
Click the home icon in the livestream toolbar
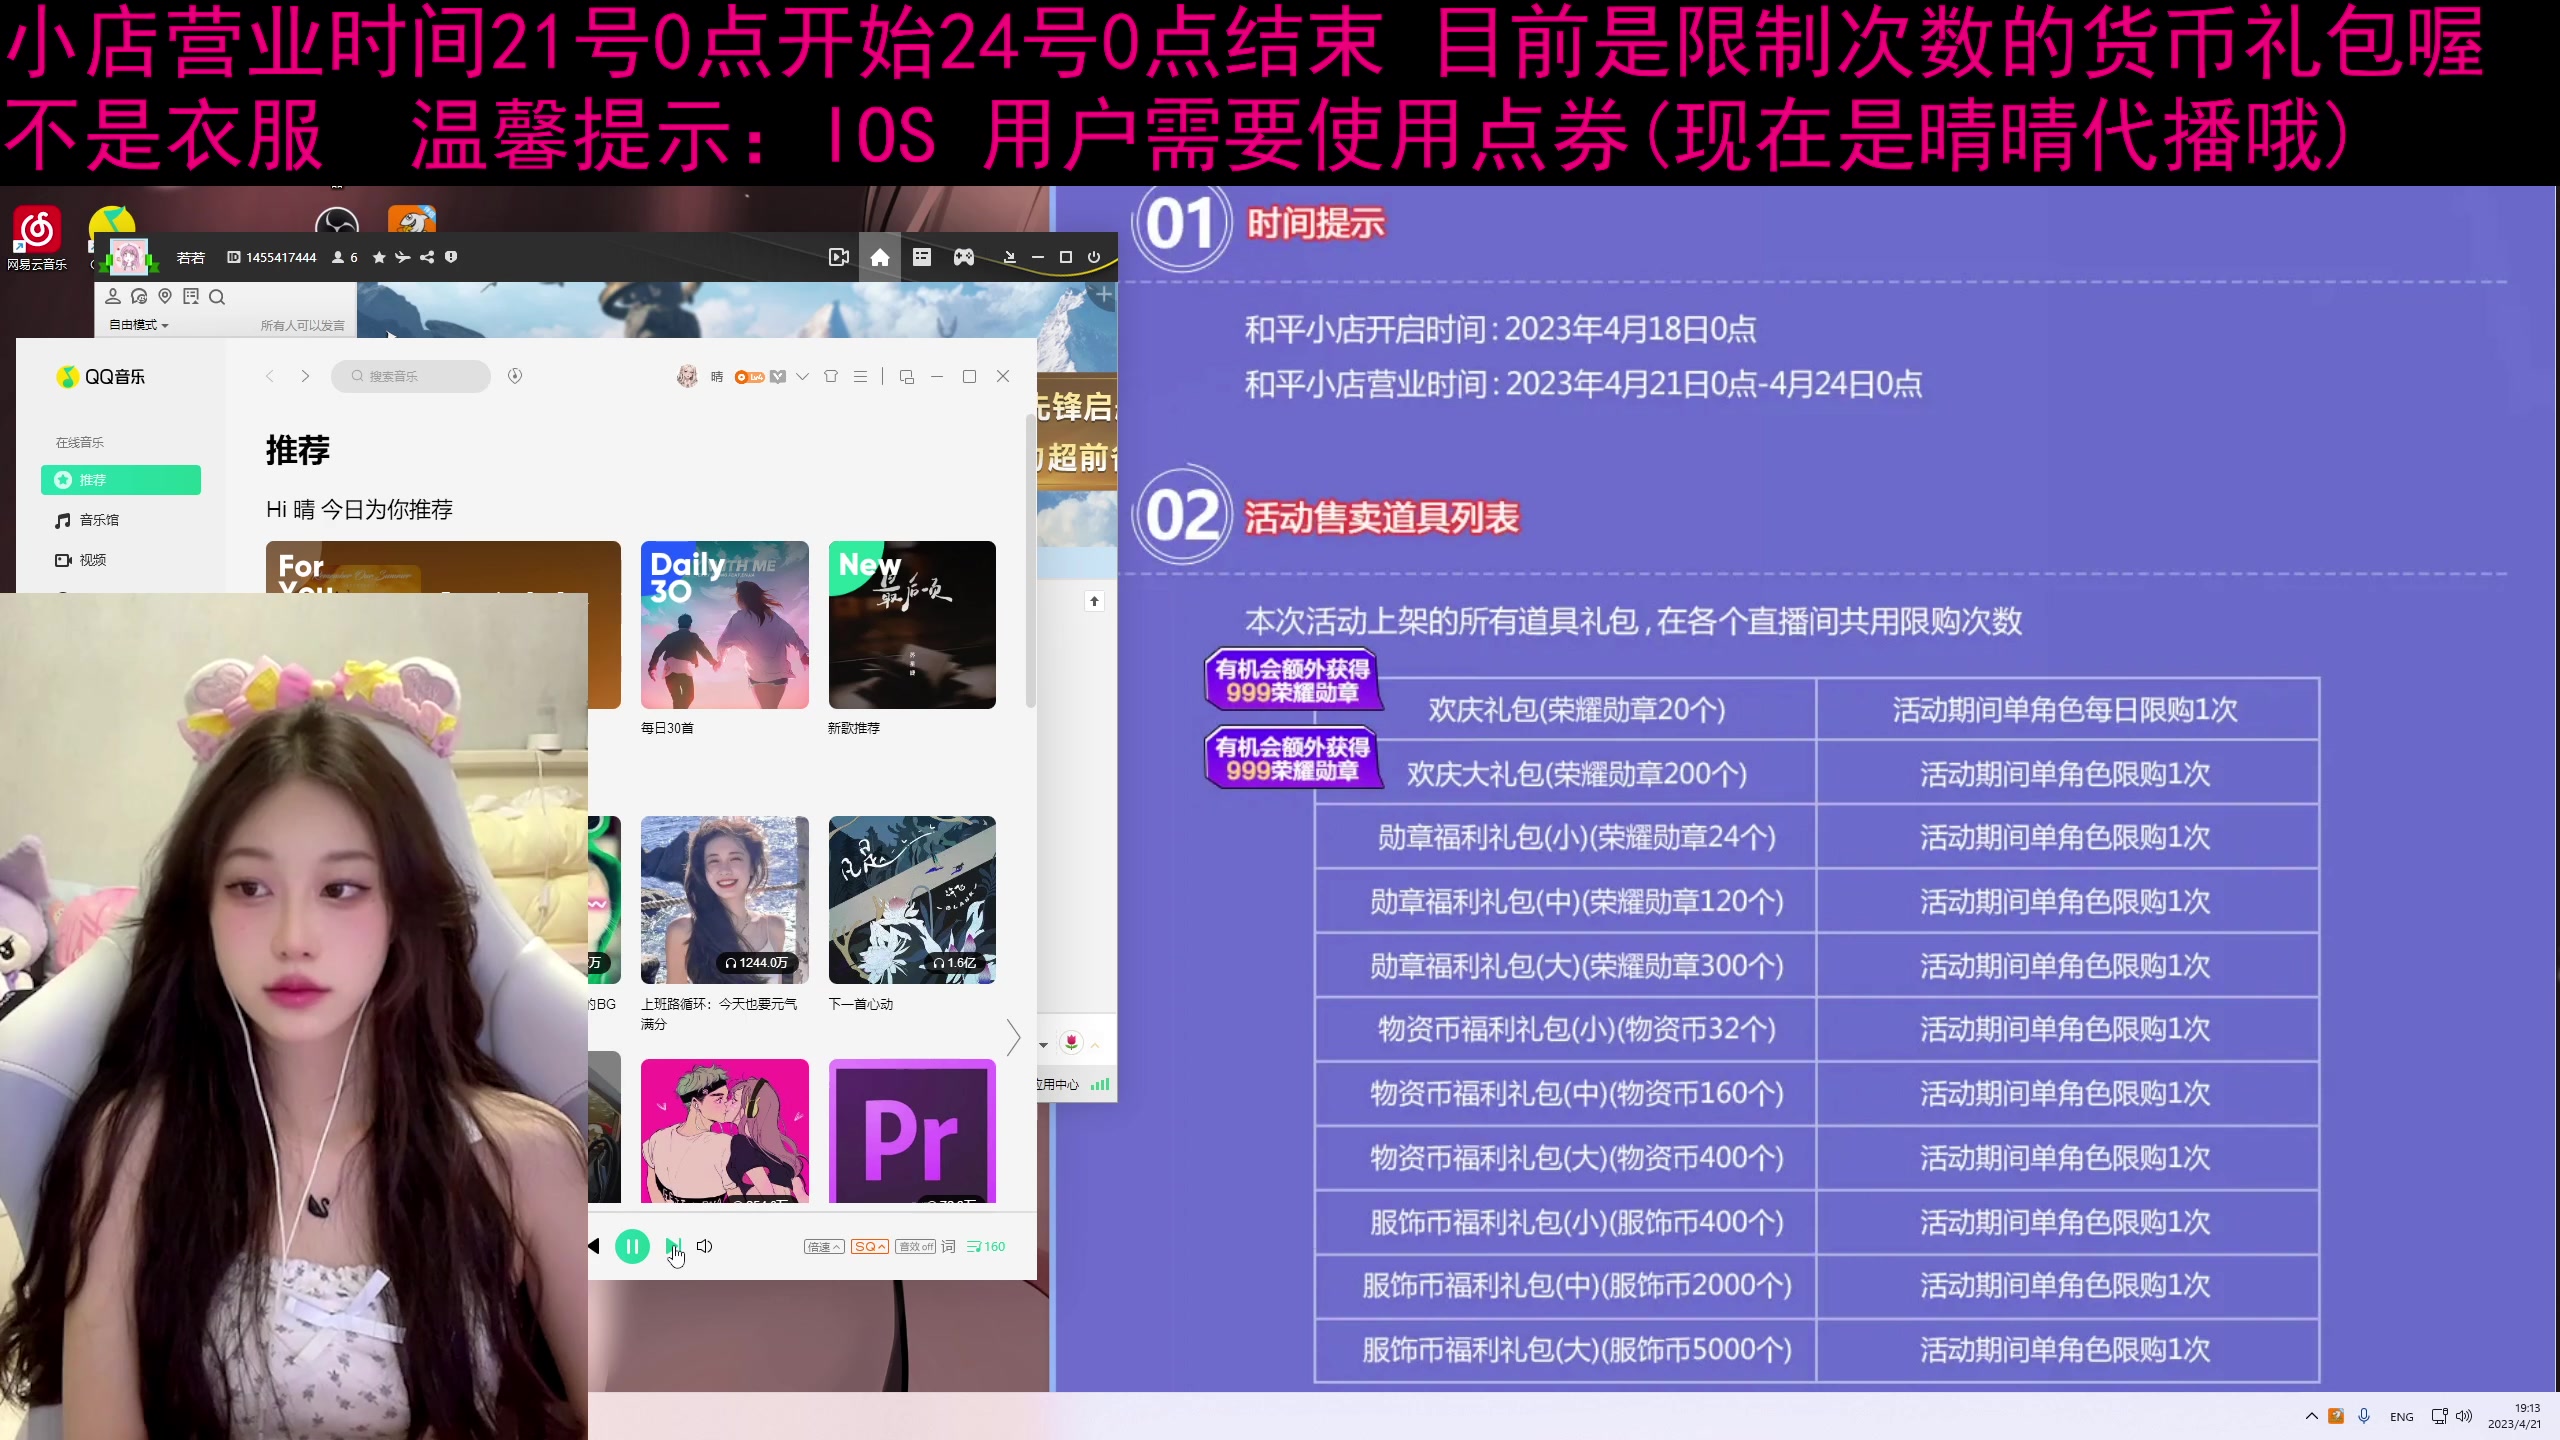(x=879, y=257)
